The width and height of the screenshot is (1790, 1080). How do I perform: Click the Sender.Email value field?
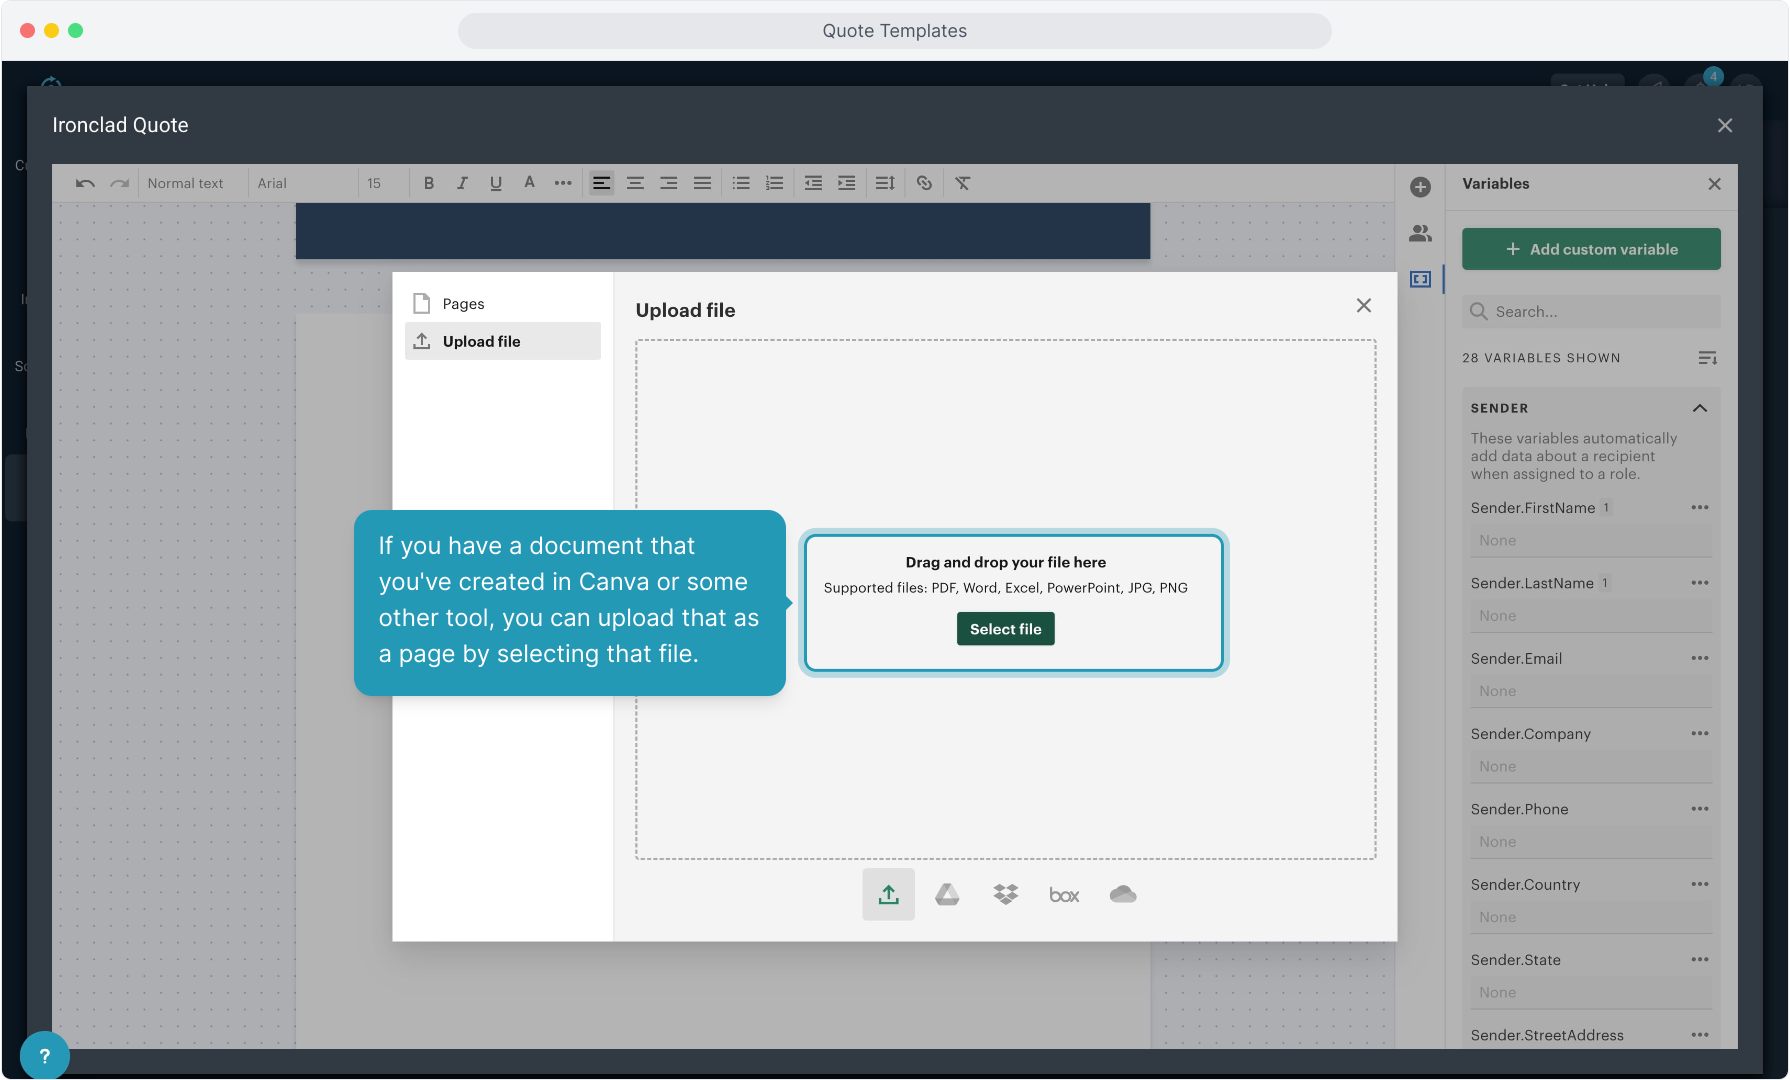1591,692
